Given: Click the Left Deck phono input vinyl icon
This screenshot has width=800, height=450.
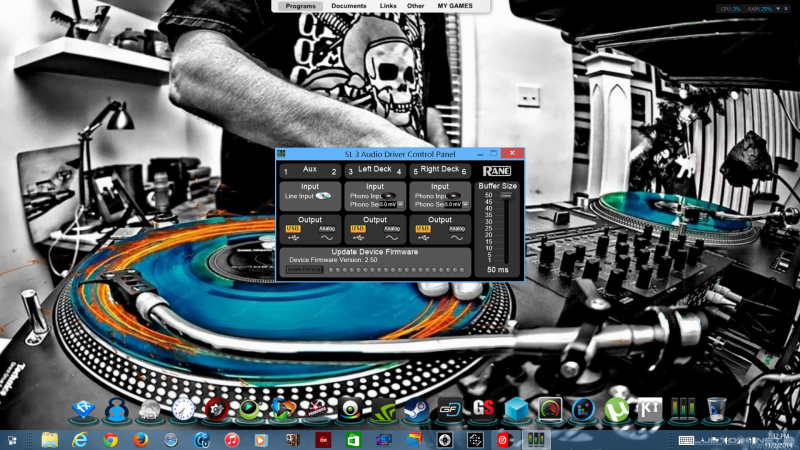Looking at the screenshot, I should [389, 196].
